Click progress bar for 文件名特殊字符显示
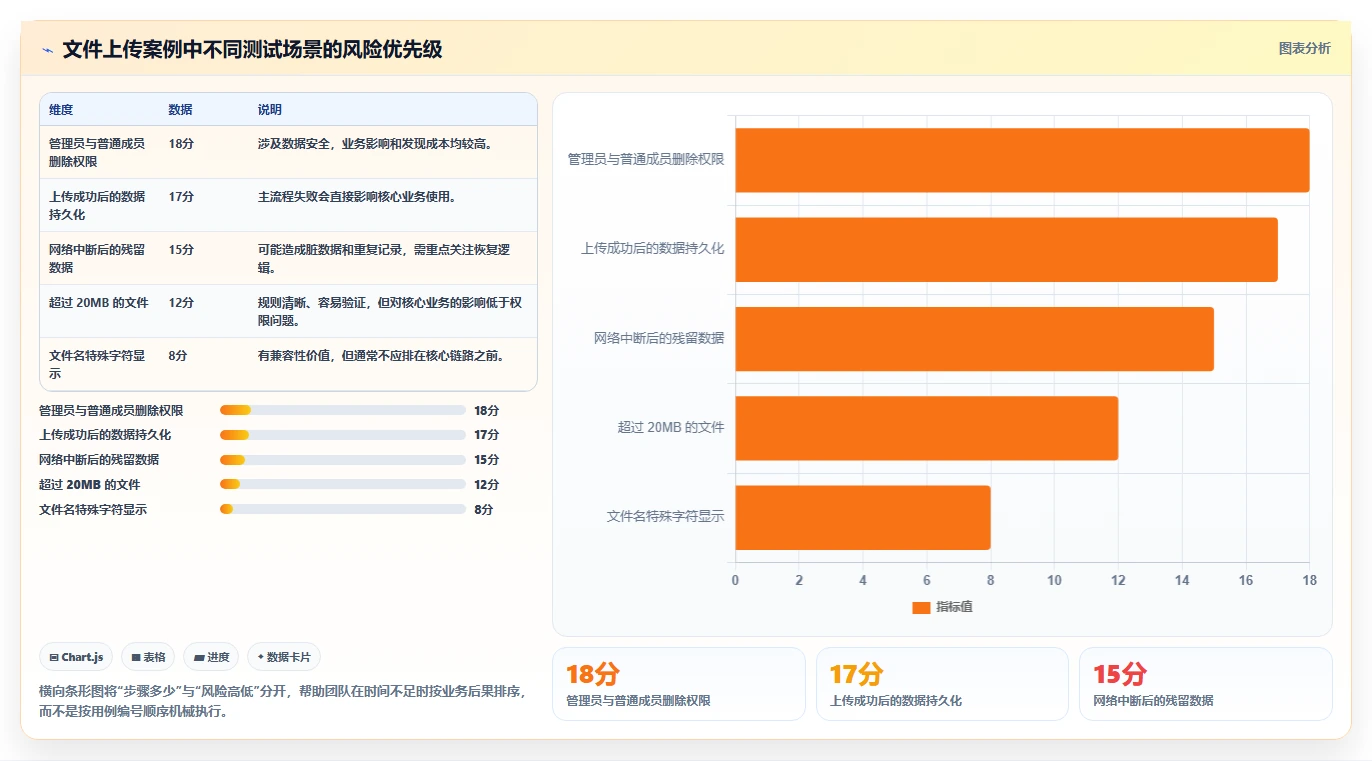 (x=343, y=510)
